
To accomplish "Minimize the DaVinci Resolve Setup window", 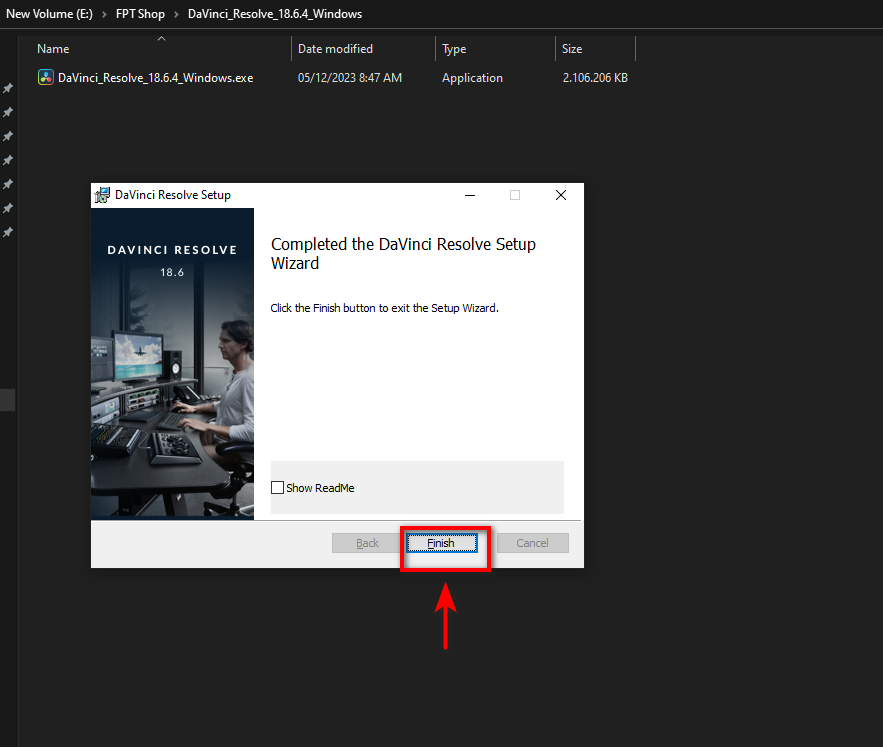I will [470, 195].
